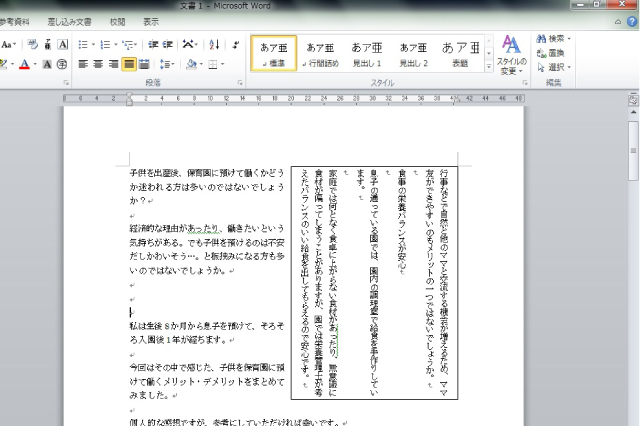
Task: Toggle distributed alignment
Action: 144,64
